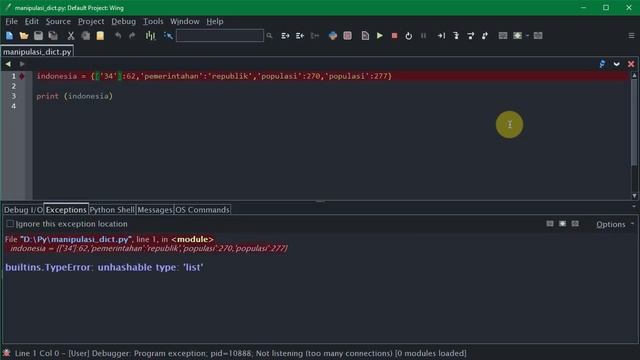Viewport: 640px width, 360px height.
Task: Switch to the Exceptions tab
Action: click(x=66, y=209)
